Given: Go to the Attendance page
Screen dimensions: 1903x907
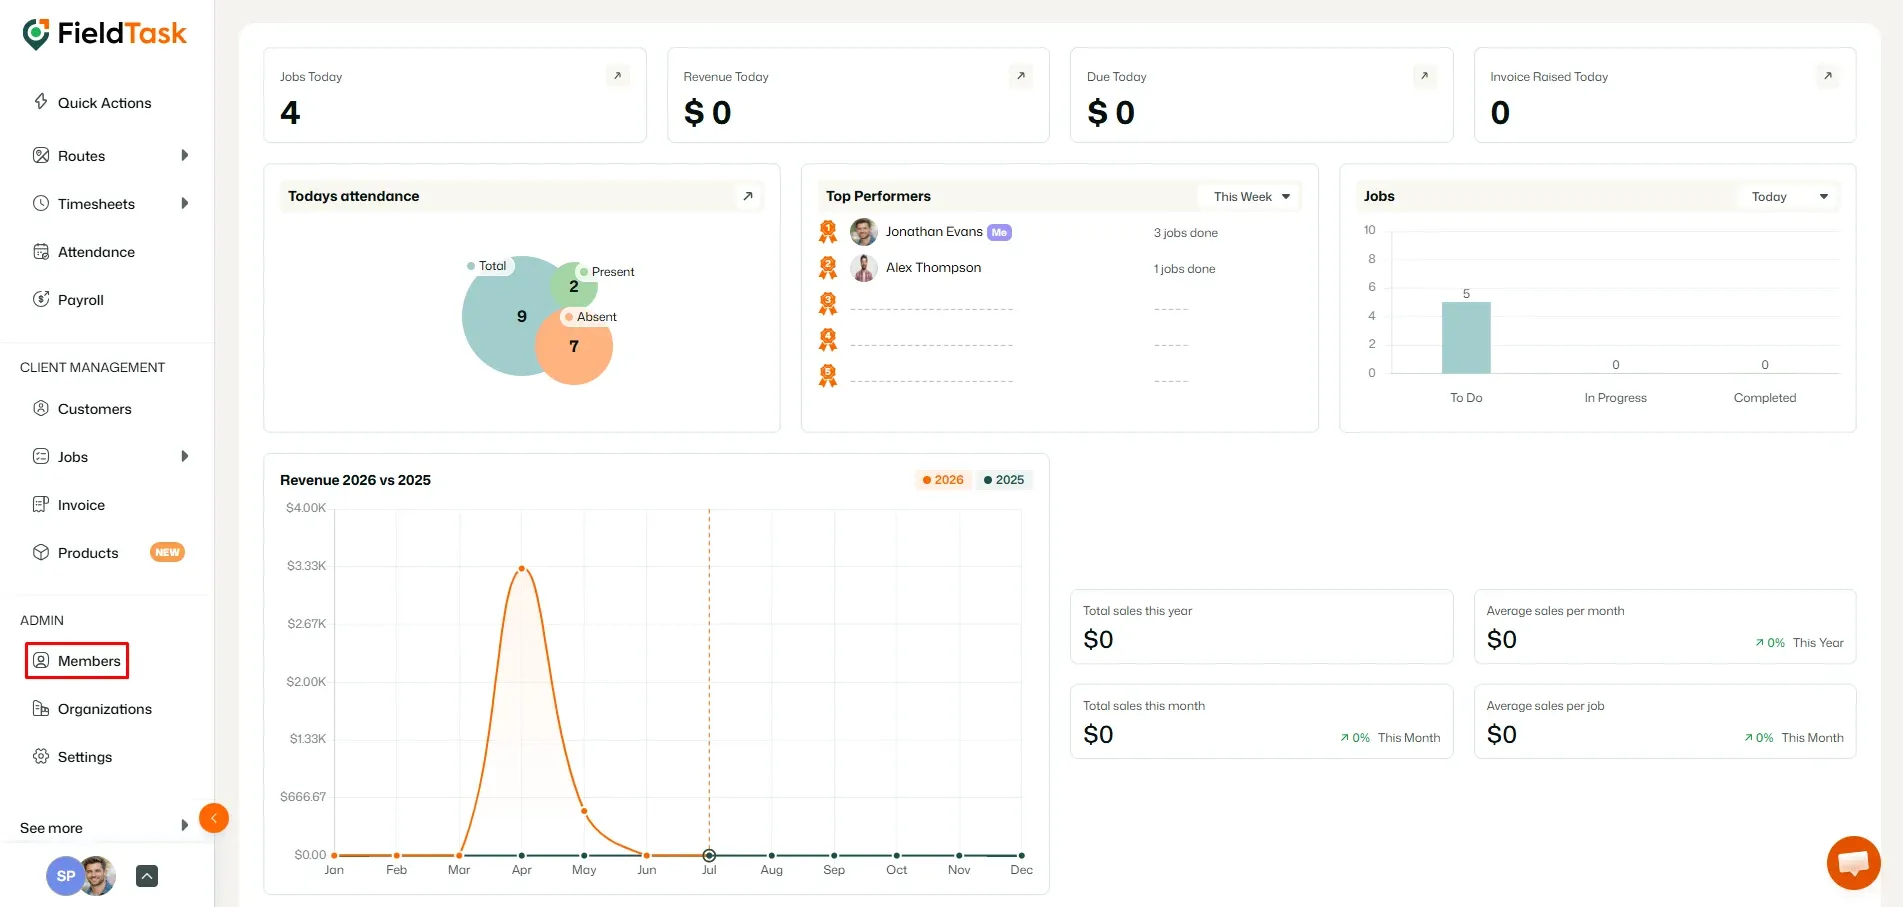Looking at the screenshot, I should tap(96, 252).
